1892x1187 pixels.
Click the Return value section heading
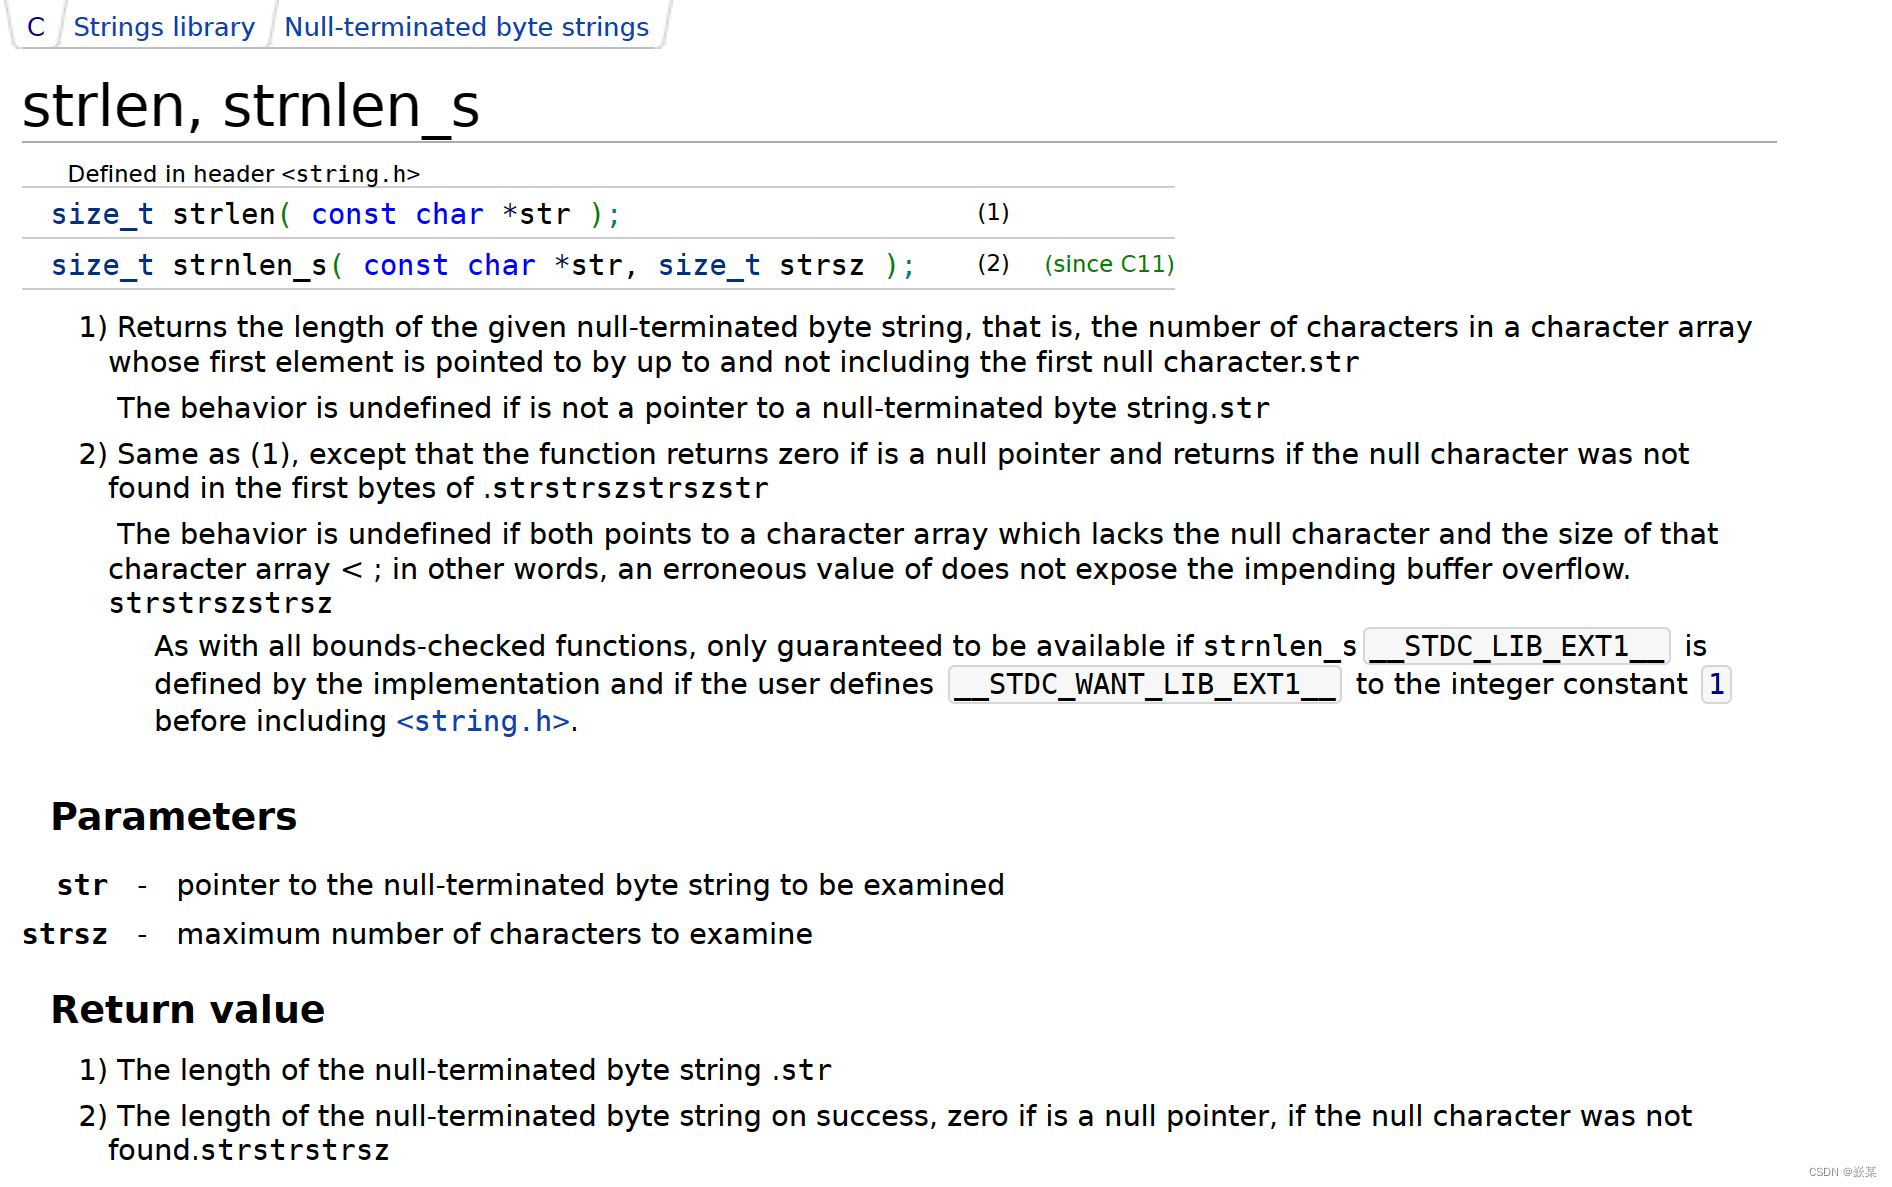tap(188, 1009)
